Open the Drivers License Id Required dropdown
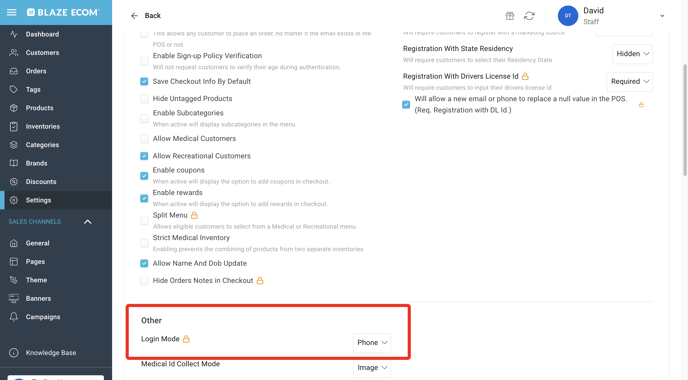 (630, 82)
